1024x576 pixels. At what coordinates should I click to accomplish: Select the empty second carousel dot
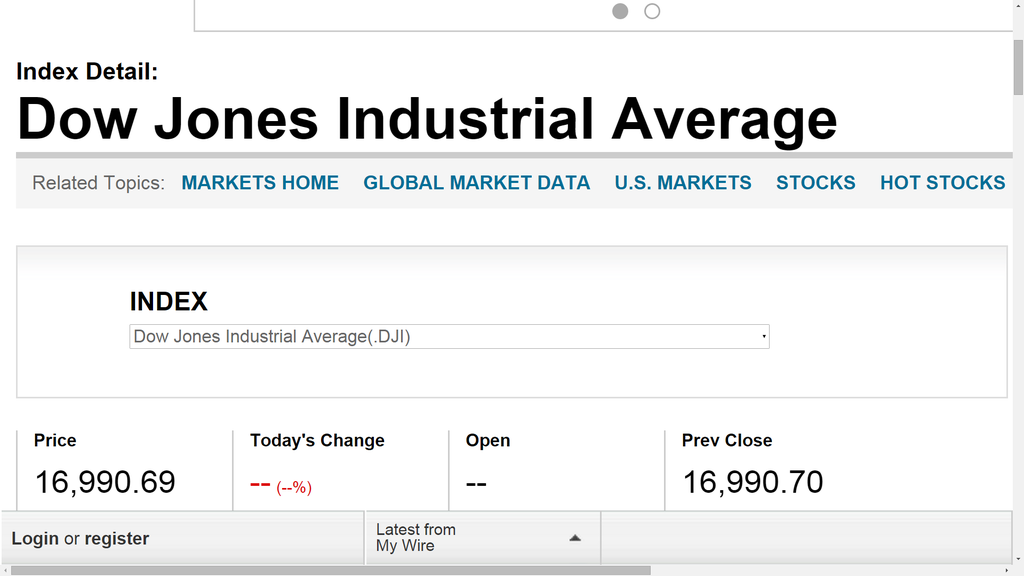pos(652,11)
